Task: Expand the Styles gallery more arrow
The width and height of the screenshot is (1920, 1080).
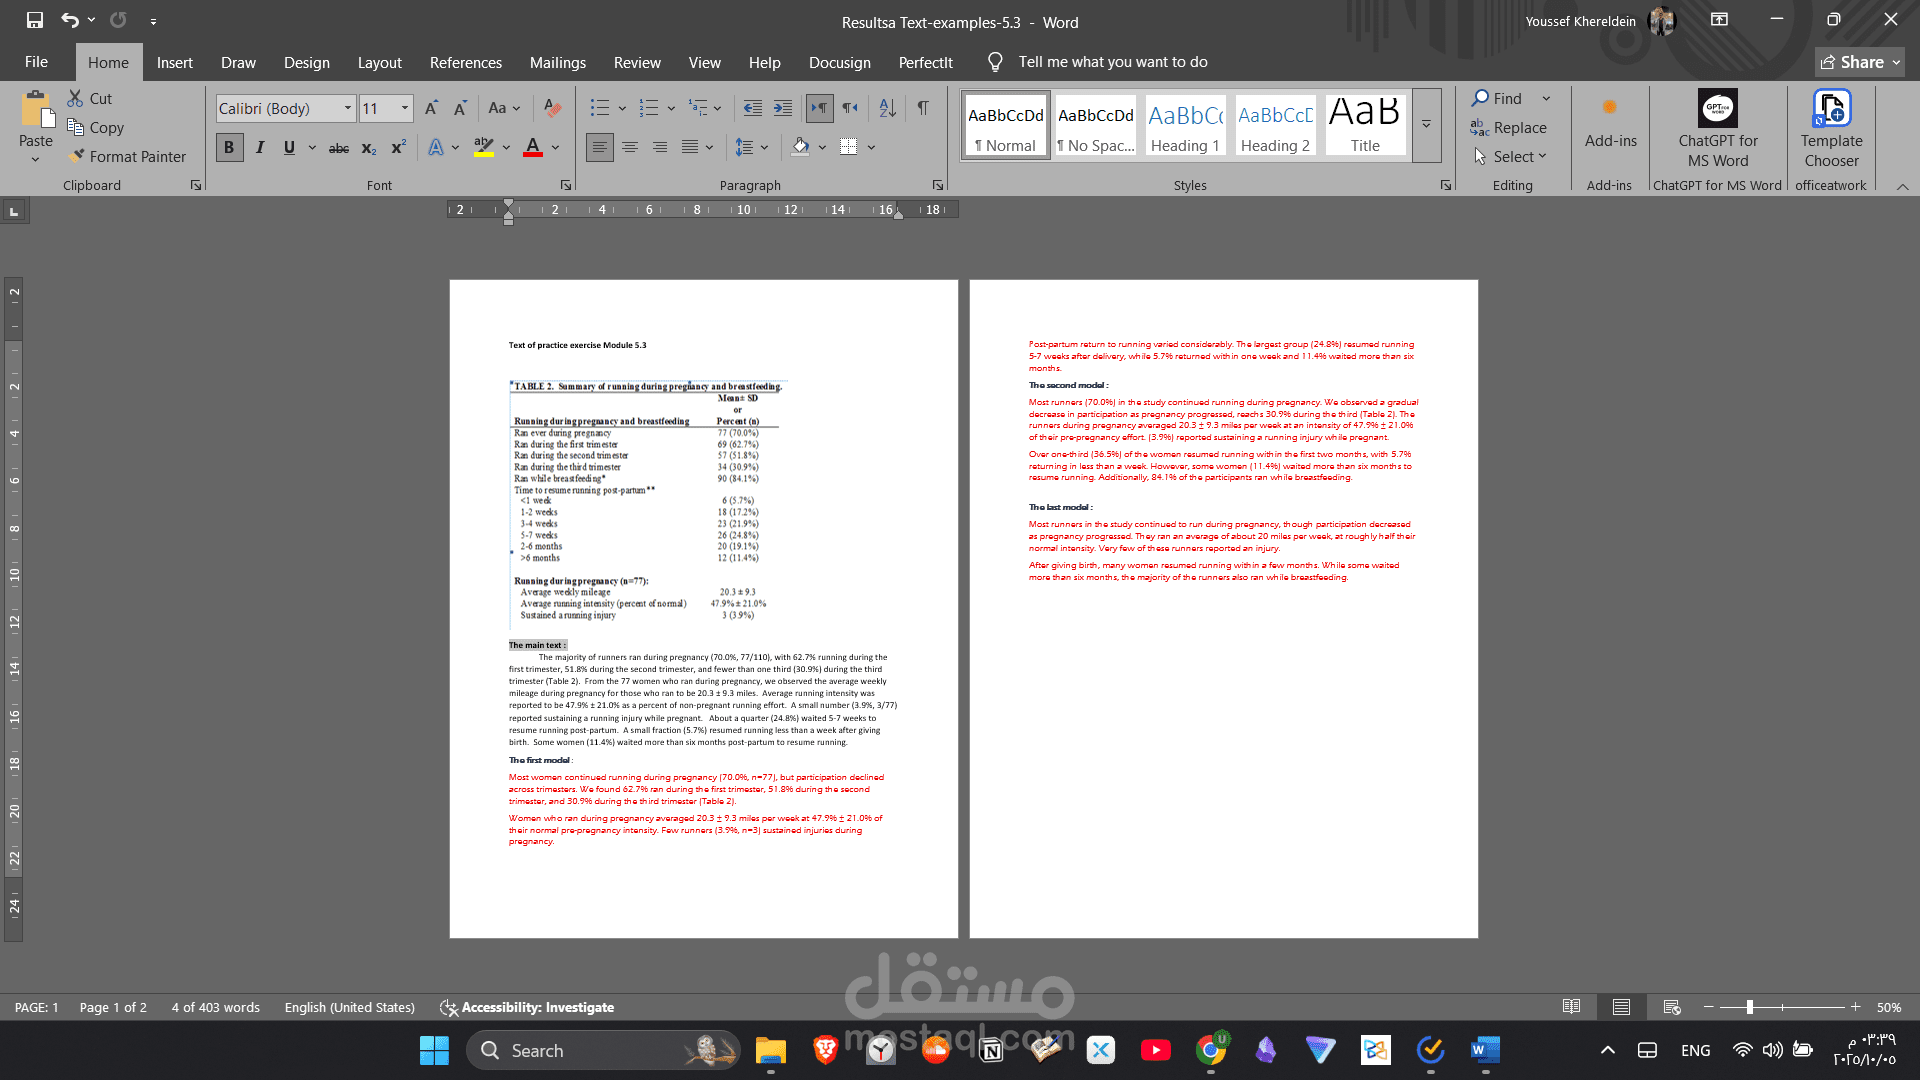Action: [x=1427, y=125]
